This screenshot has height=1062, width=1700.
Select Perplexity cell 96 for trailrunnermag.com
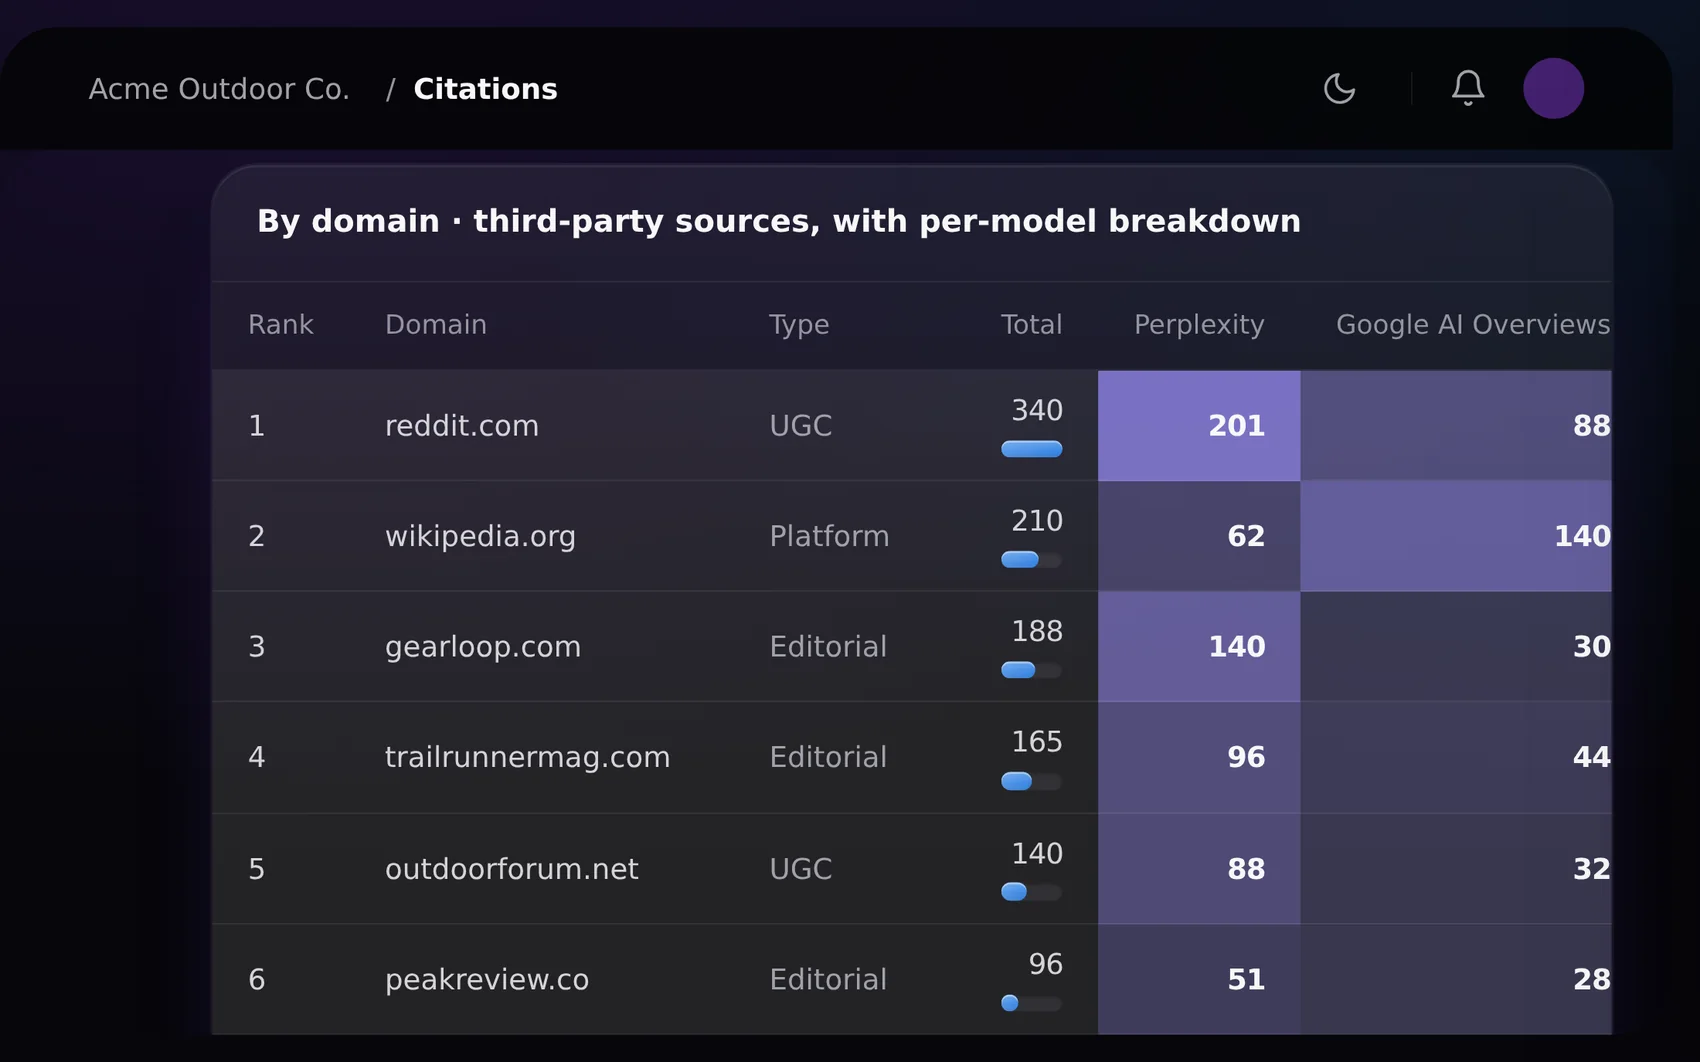pyautogui.click(x=1199, y=757)
